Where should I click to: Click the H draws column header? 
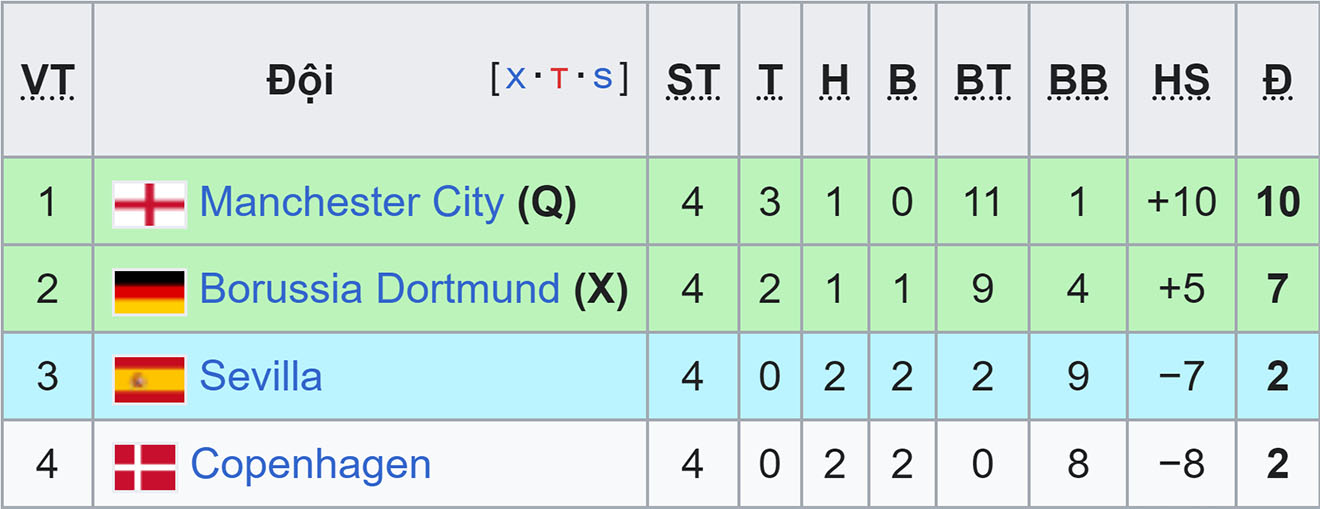point(834,81)
